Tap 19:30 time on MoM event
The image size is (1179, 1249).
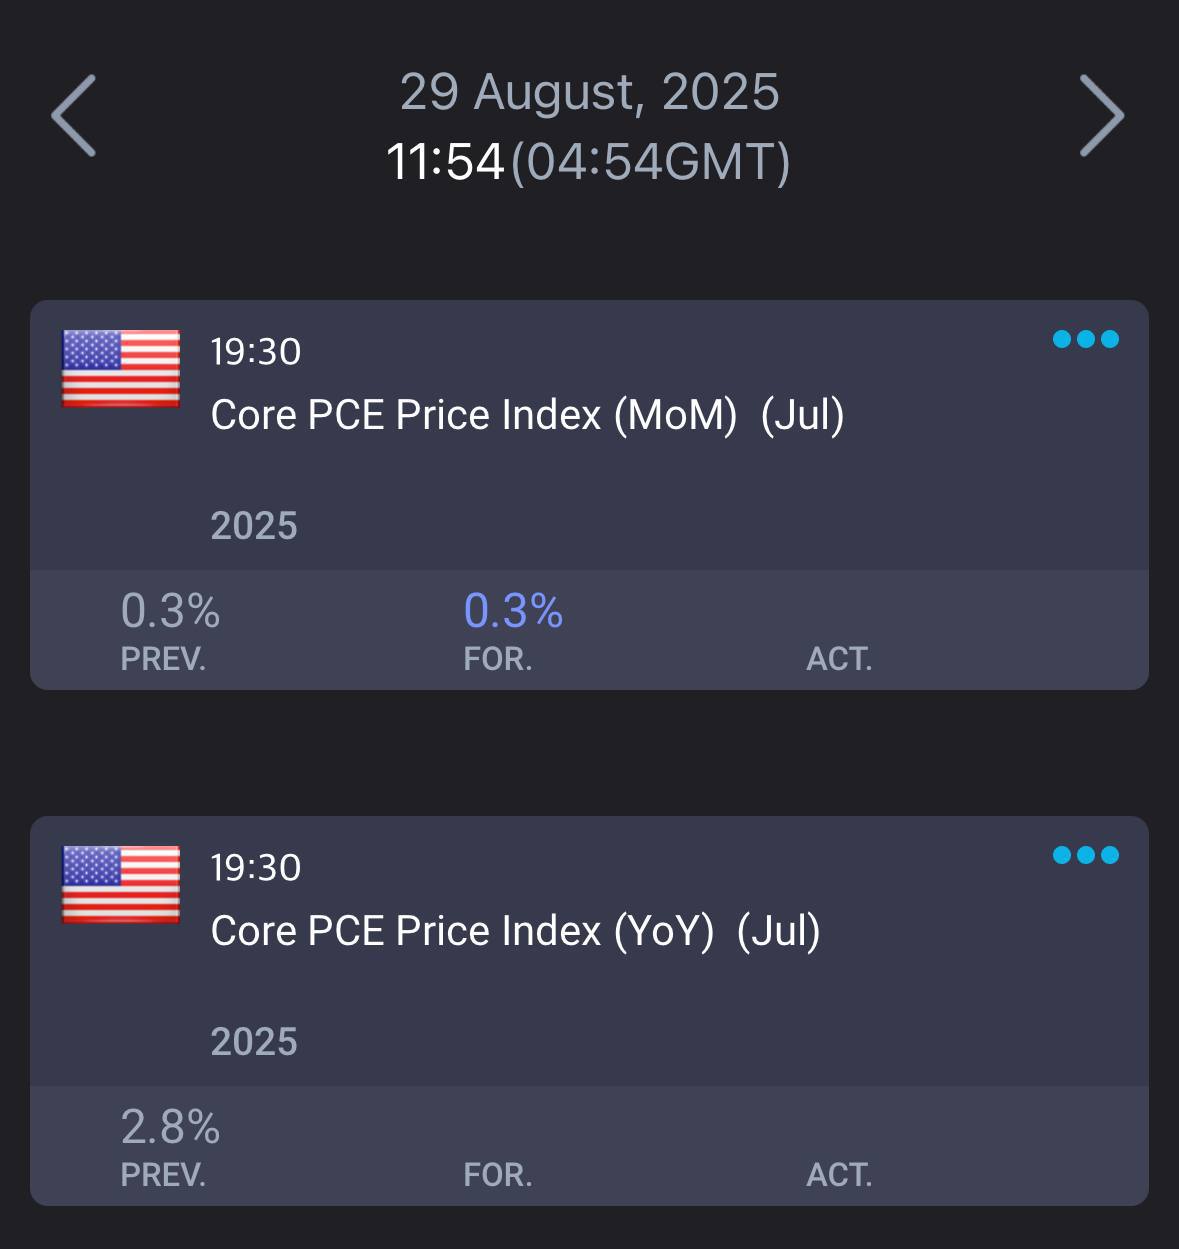[256, 352]
